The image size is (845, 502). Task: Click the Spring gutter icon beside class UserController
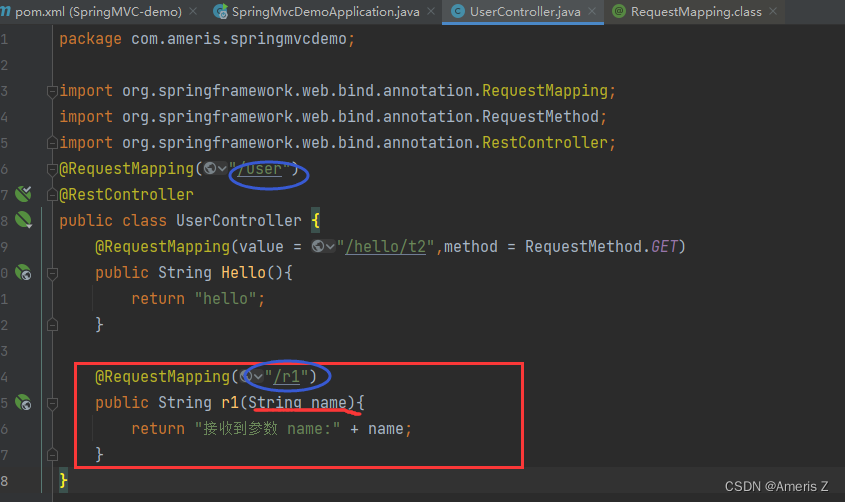(23, 220)
